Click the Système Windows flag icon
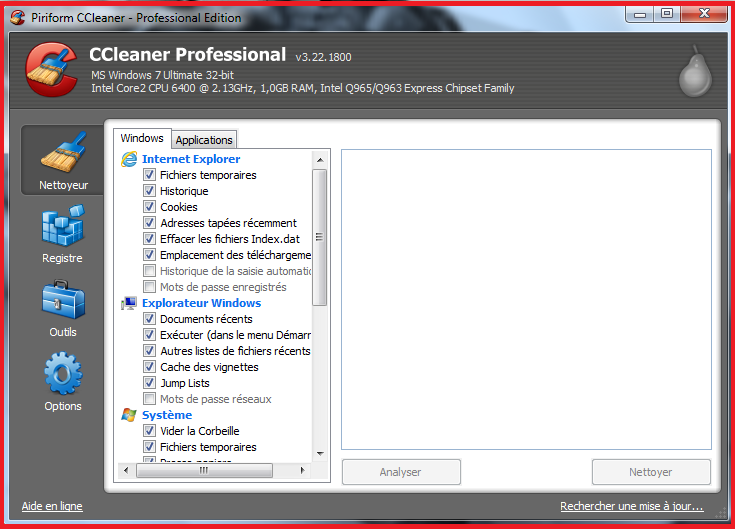The width and height of the screenshot is (735, 529). [129, 415]
